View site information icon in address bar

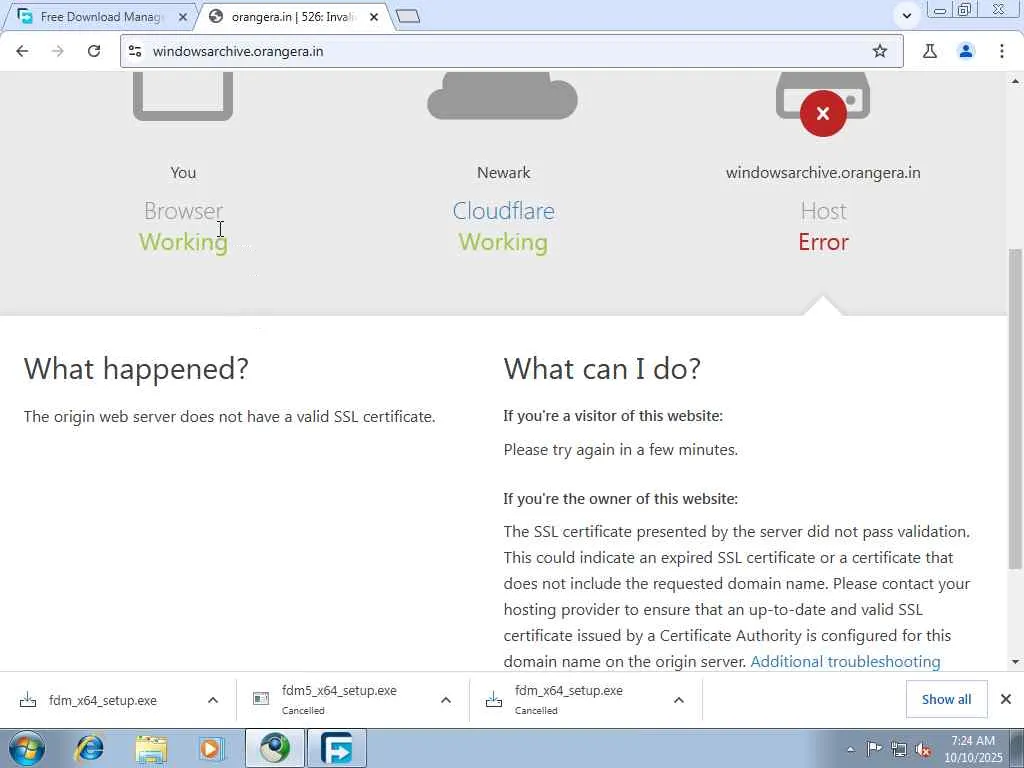(x=135, y=51)
